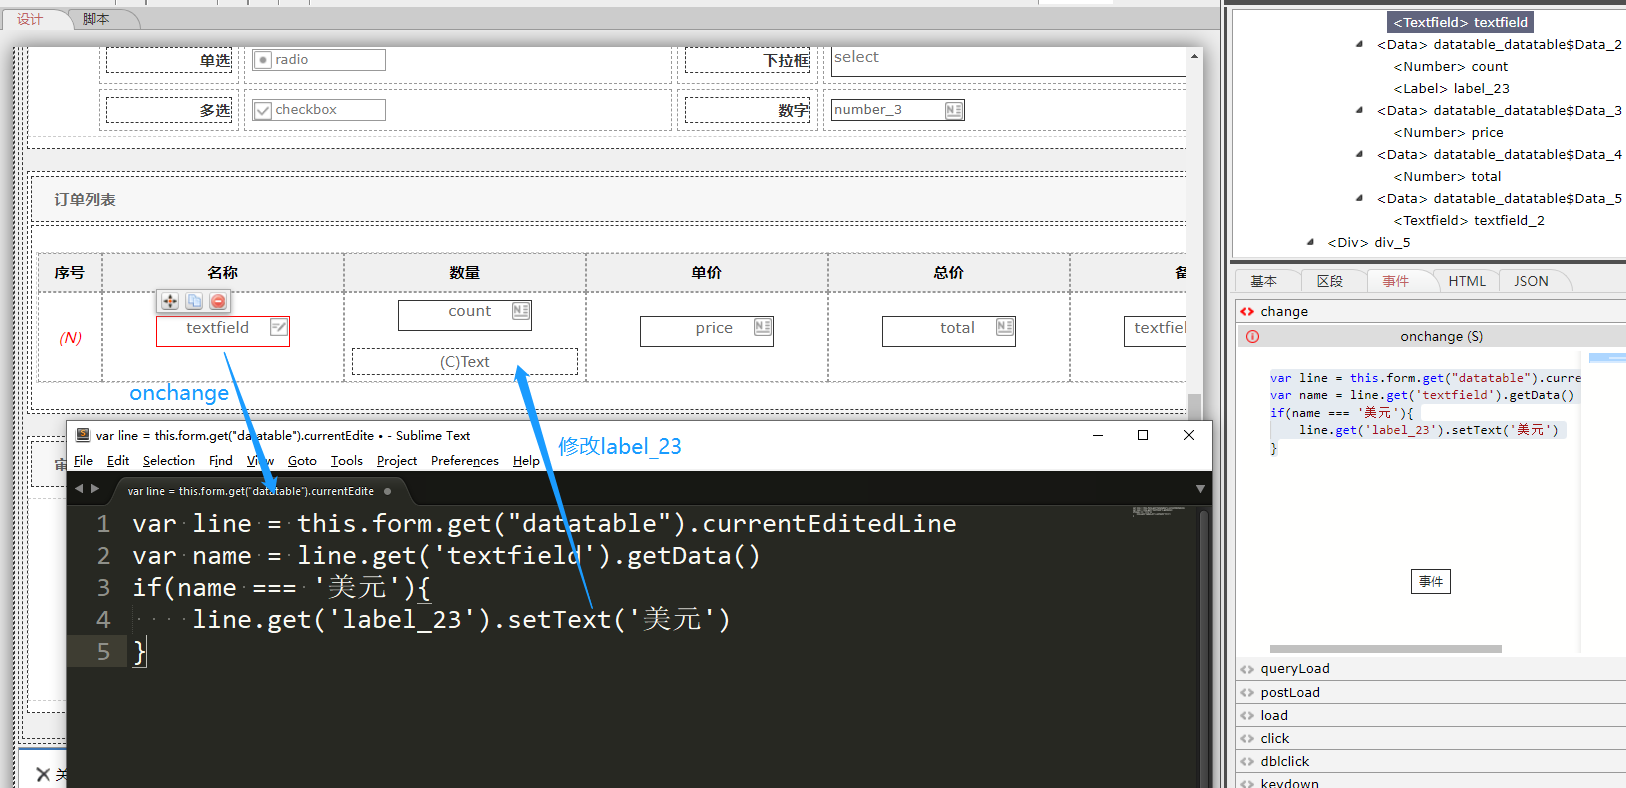1626x788 pixels.
Task: Click the red change event icon
Action: (x=1247, y=311)
